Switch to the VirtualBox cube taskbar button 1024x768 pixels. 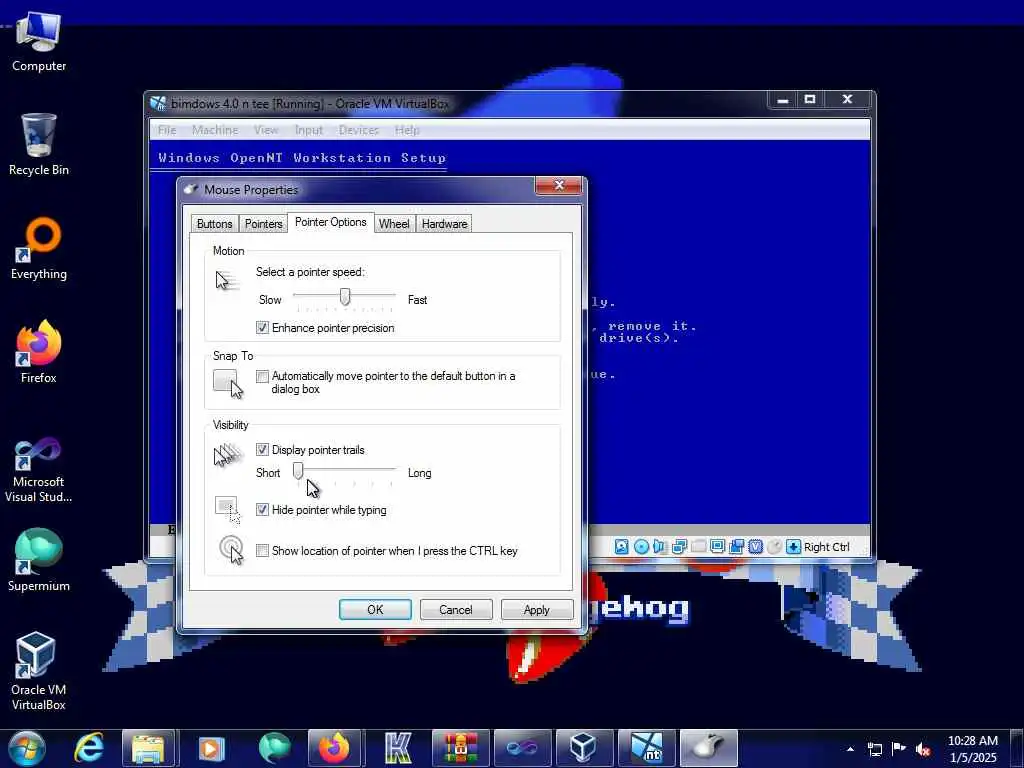pyautogui.click(x=583, y=748)
